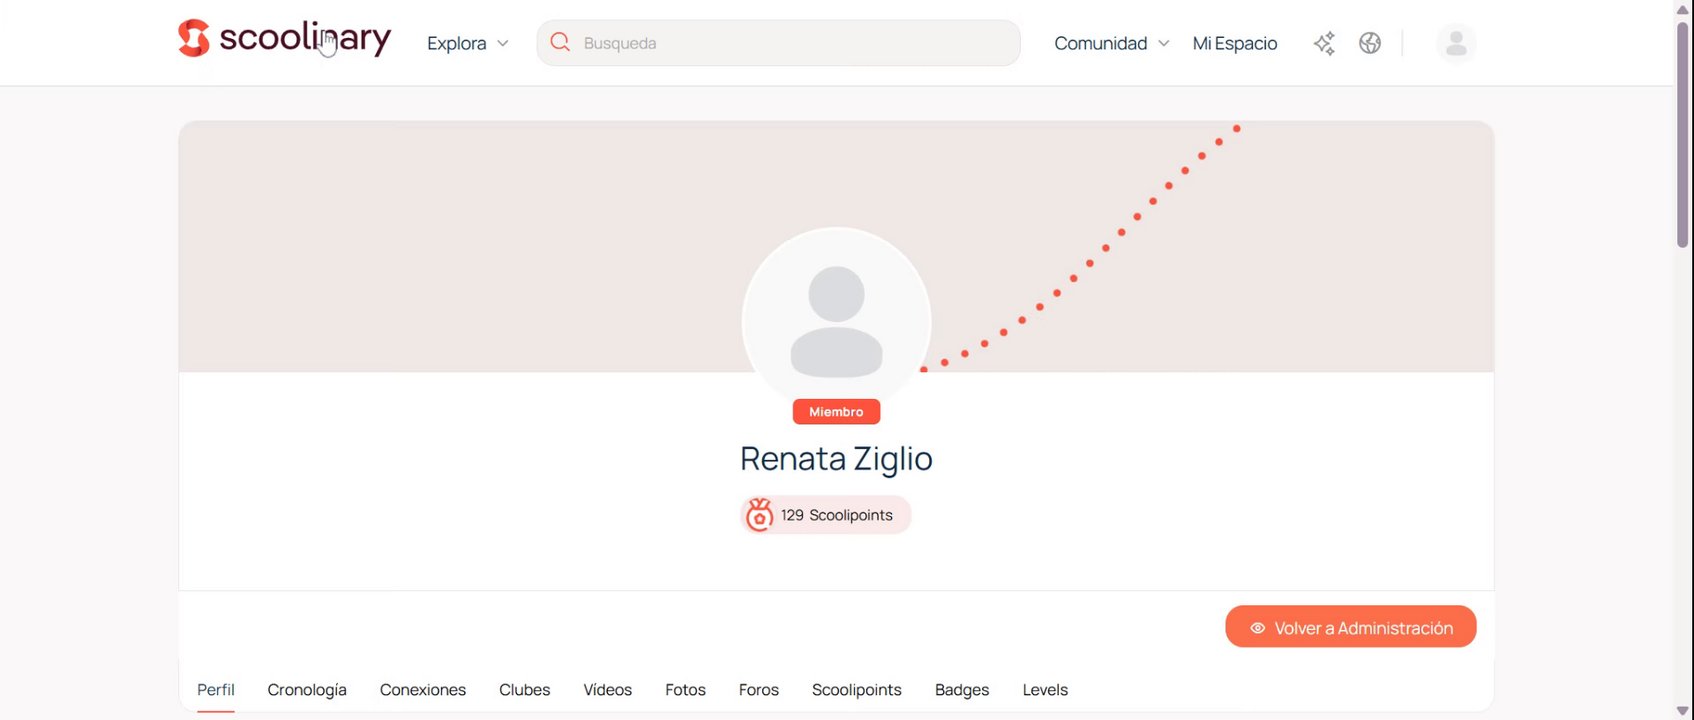Go to the Badges tab
This screenshot has height=720, width=1694.
(962, 690)
